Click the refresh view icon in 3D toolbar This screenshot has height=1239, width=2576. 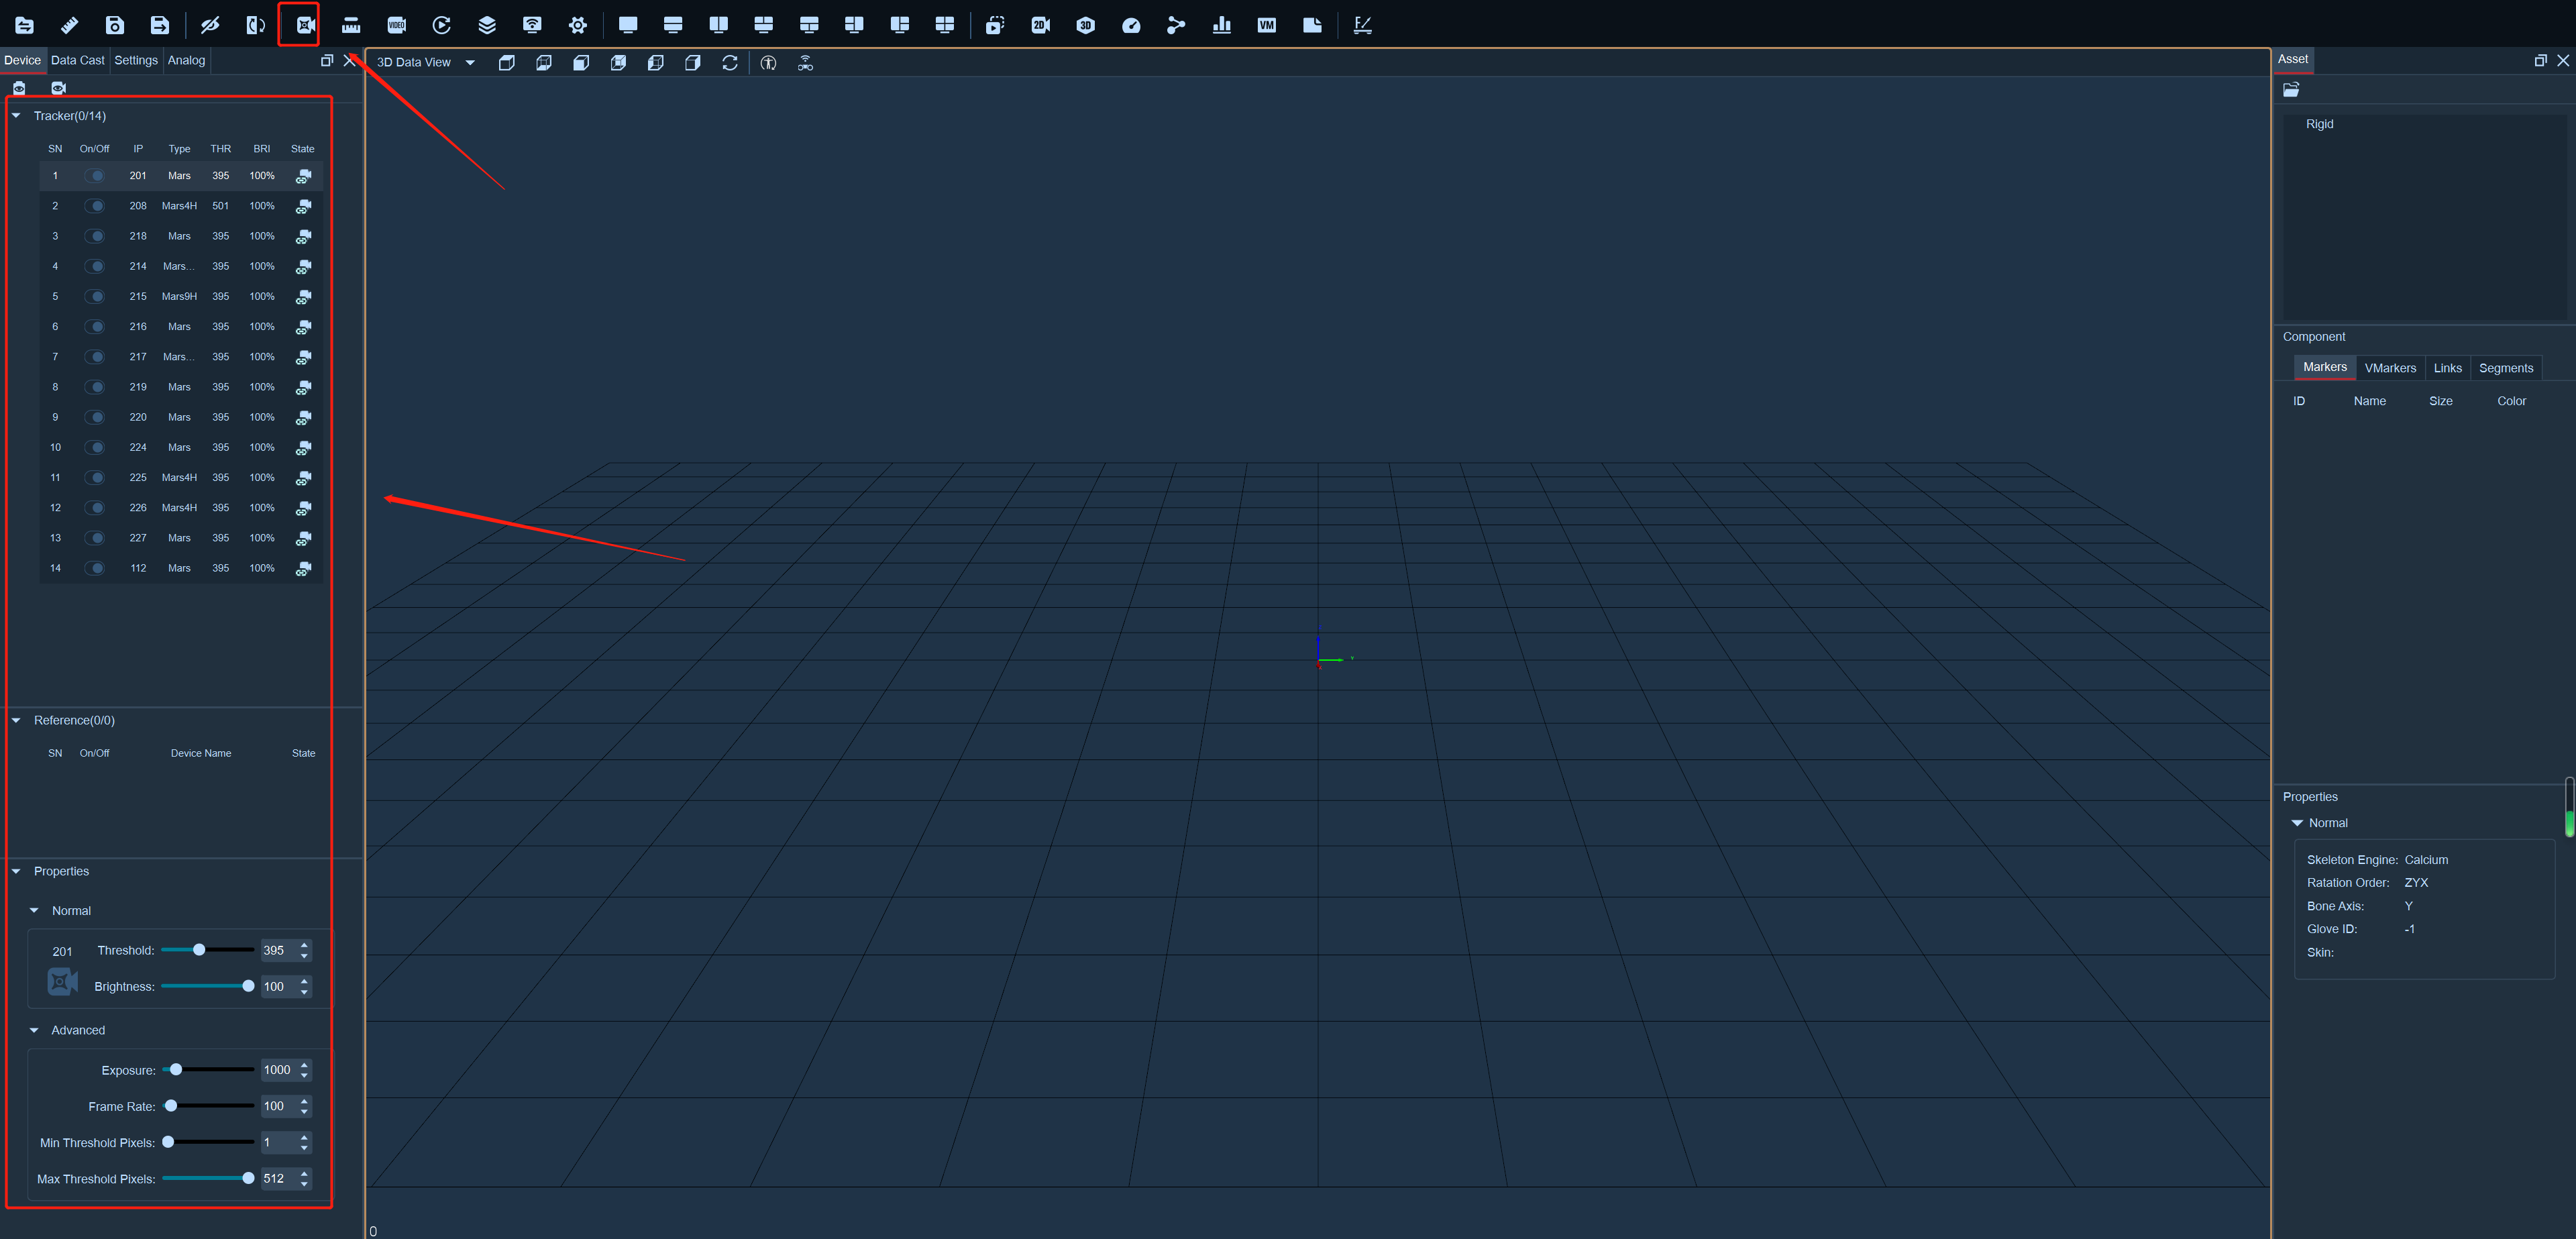click(x=730, y=63)
